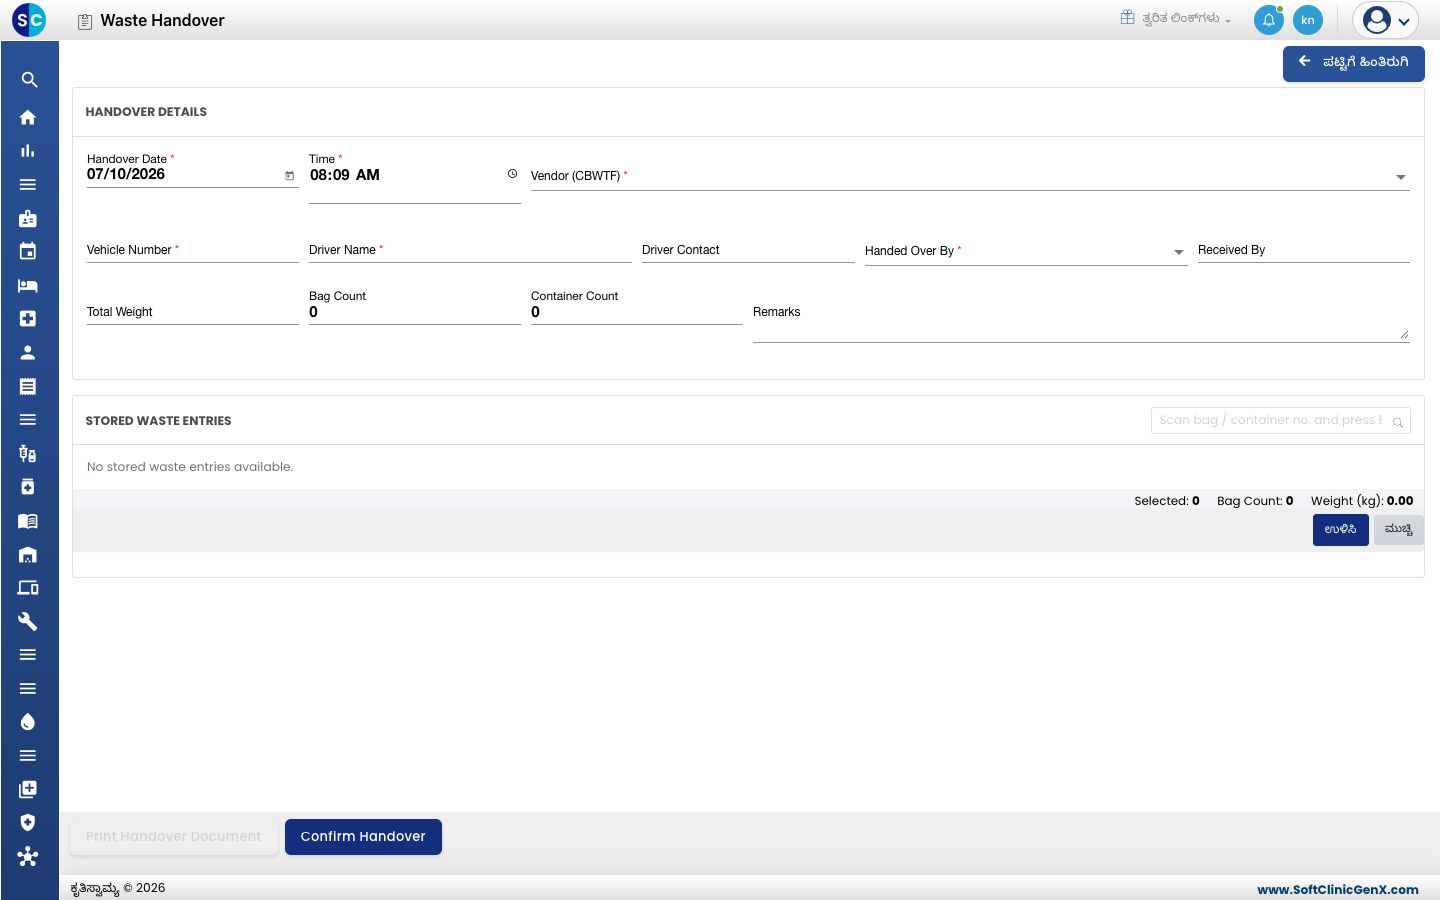The width and height of the screenshot is (1440, 900).
Task: Select the wrench maintenance sidebar icon
Action: 28,621
